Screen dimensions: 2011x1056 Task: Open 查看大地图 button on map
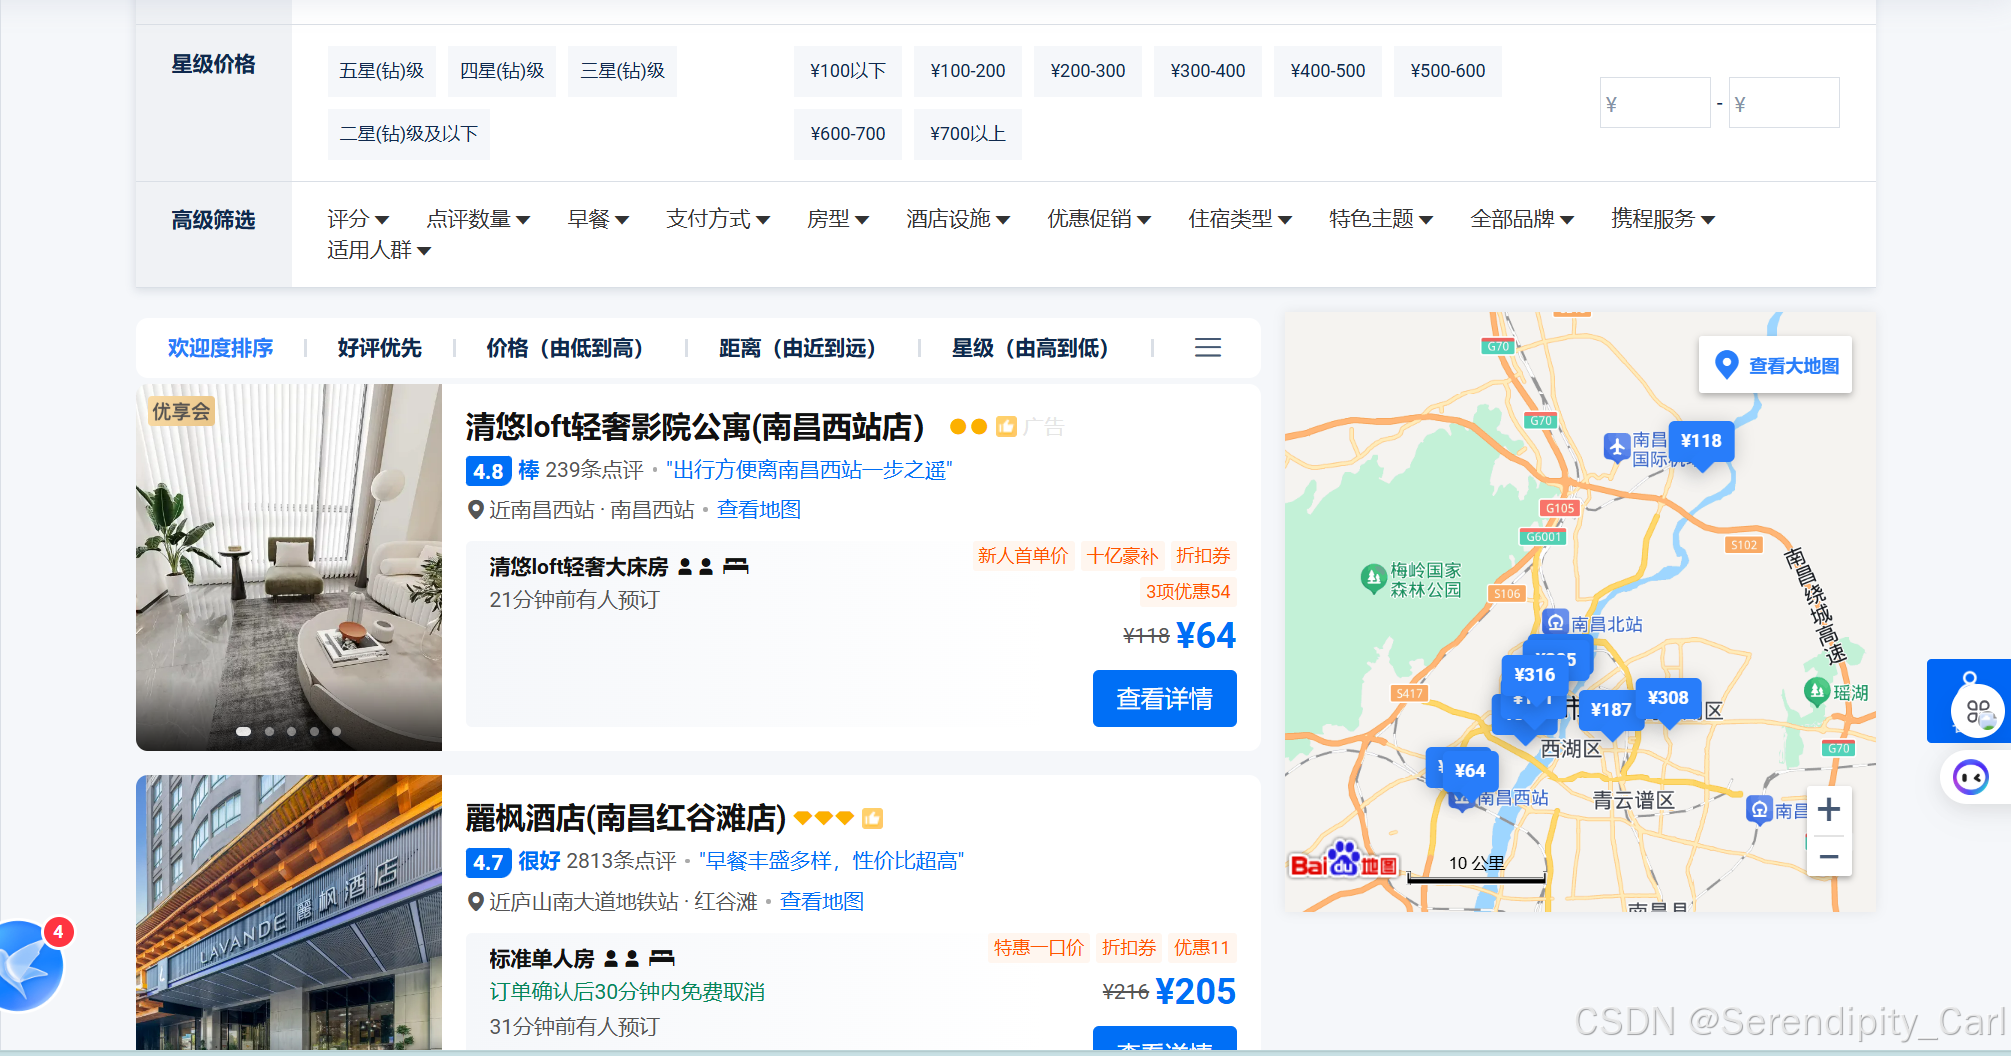click(x=1775, y=365)
